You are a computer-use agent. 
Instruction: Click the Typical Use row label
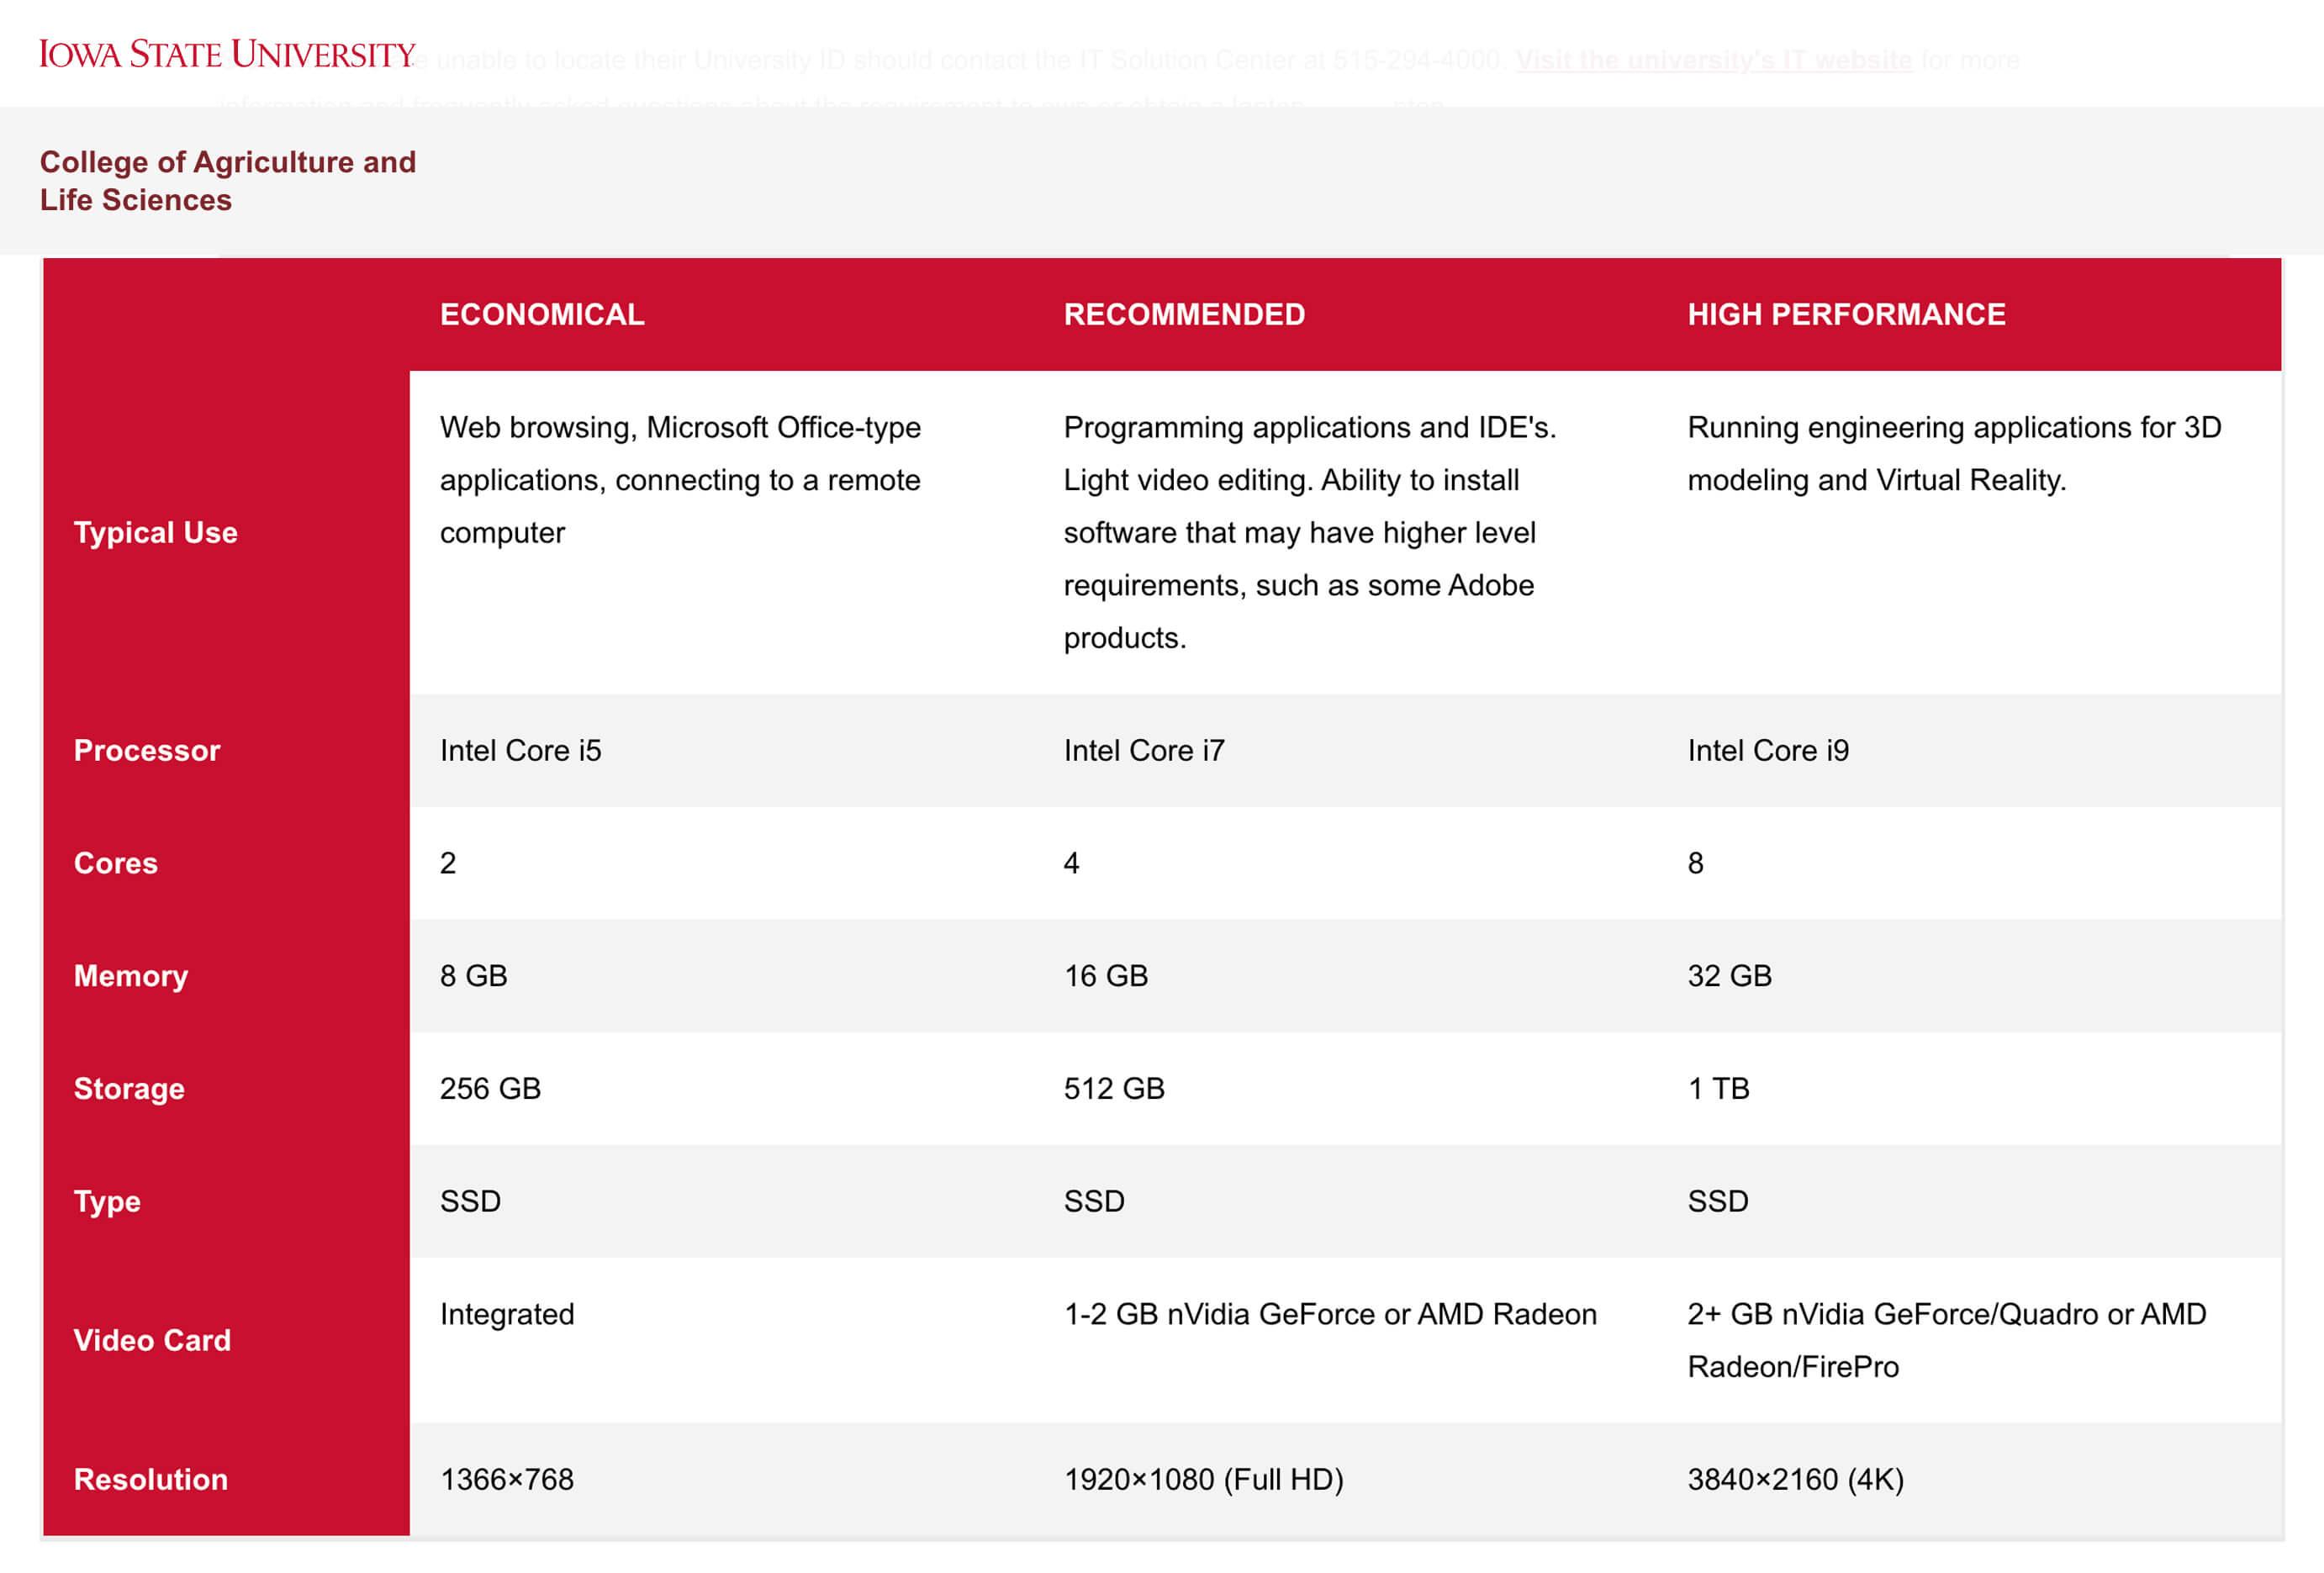coord(155,532)
